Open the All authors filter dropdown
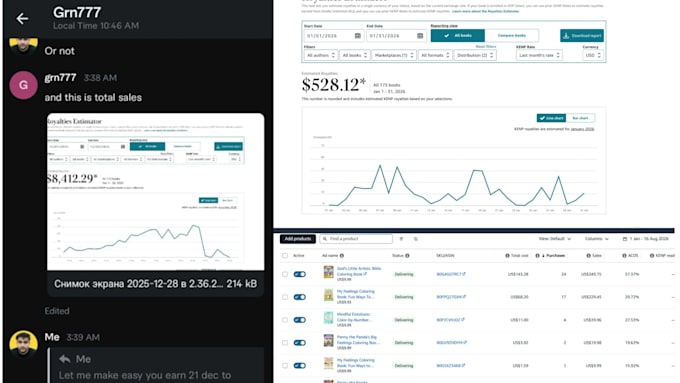The height and width of the screenshot is (383, 680). [x=320, y=56]
